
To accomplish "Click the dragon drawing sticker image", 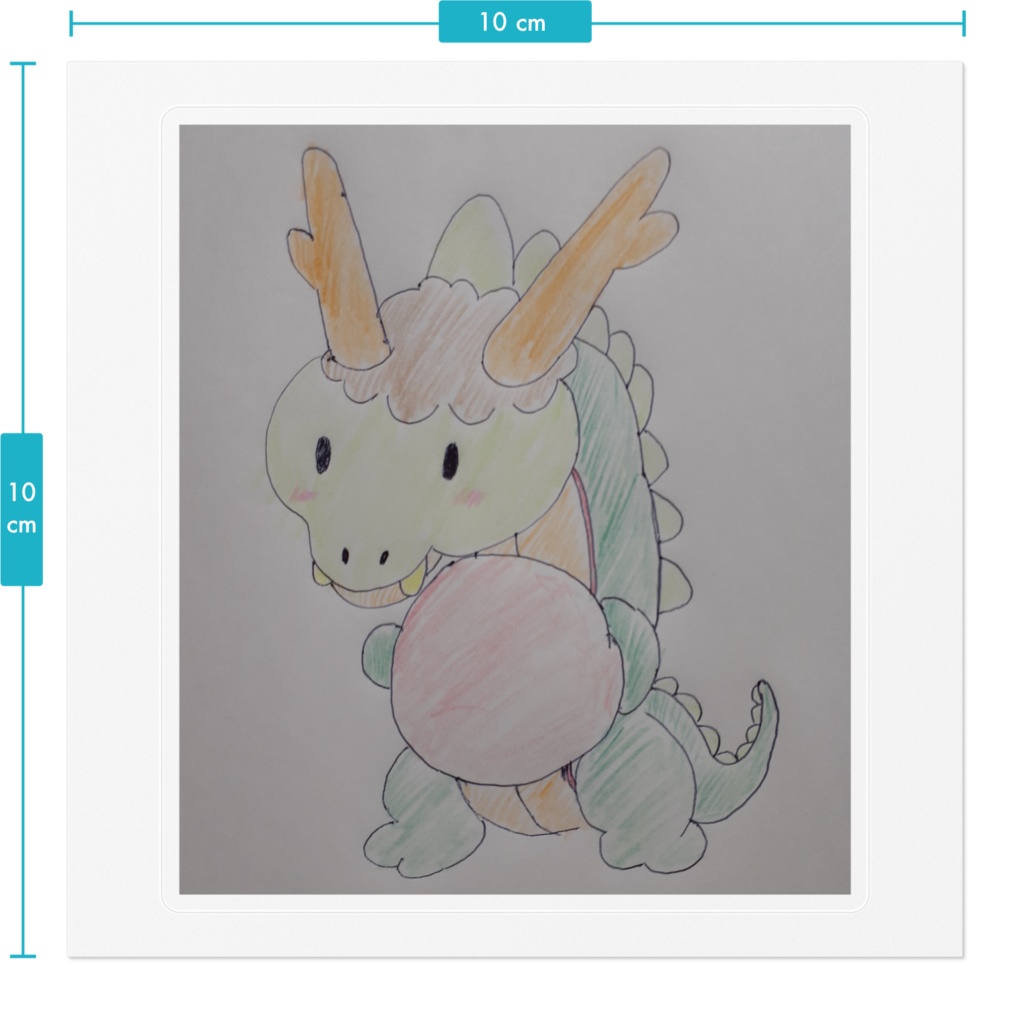I will 515,509.
